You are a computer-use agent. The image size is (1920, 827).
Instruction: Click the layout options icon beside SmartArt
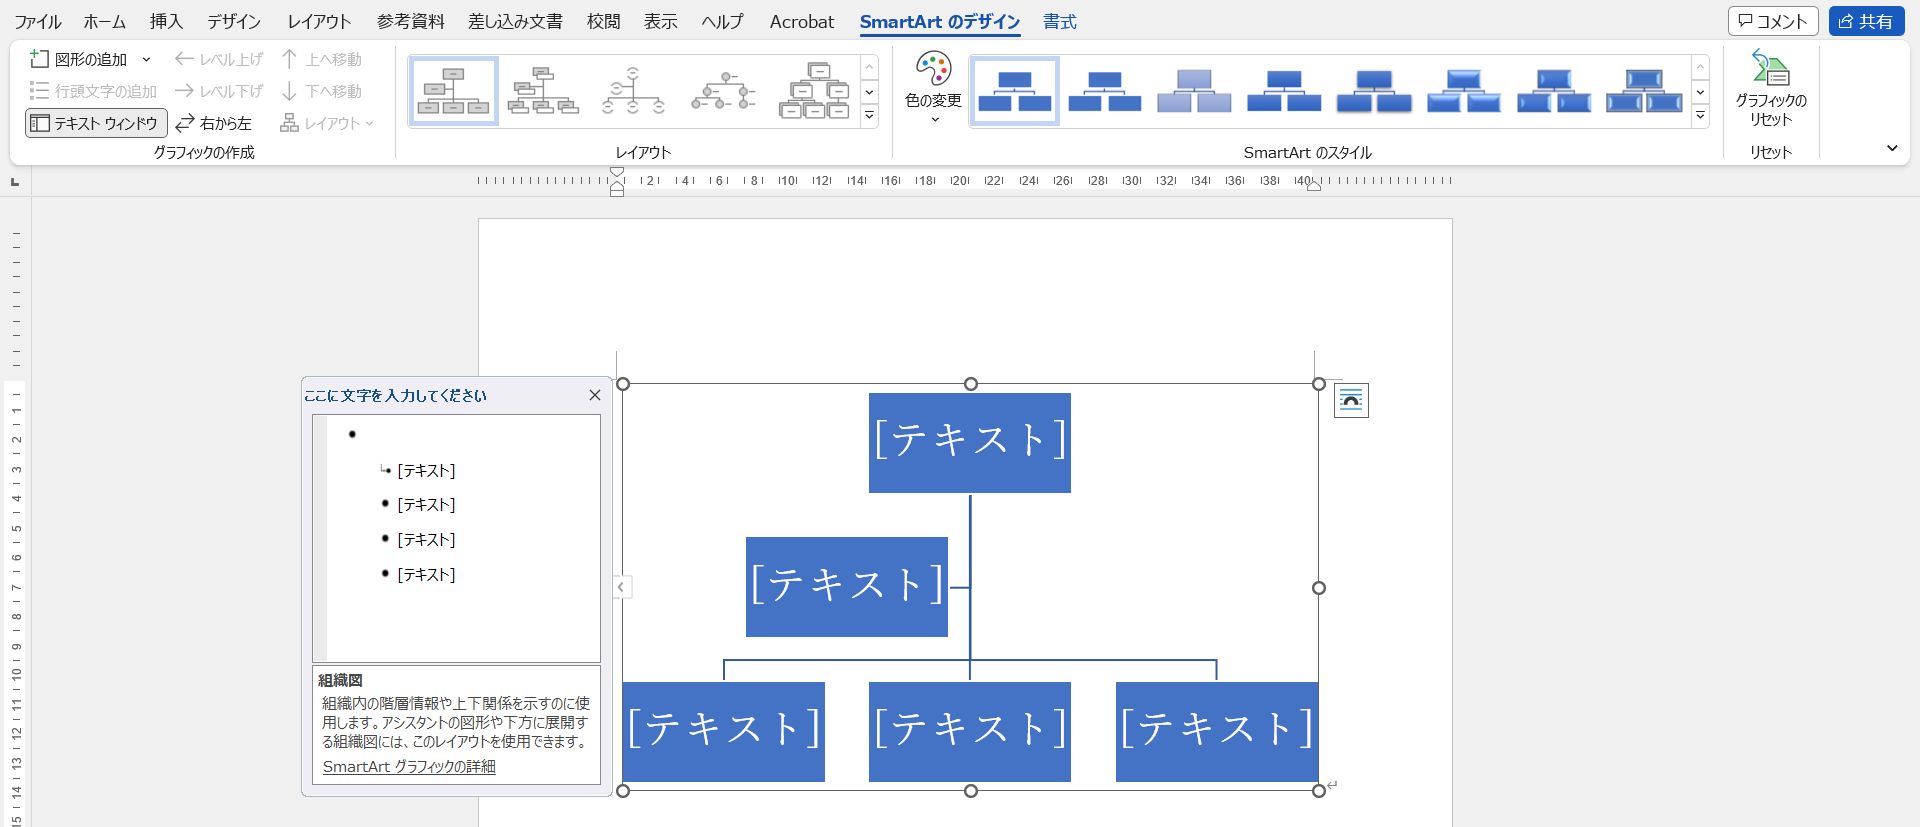pos(1351,401)
